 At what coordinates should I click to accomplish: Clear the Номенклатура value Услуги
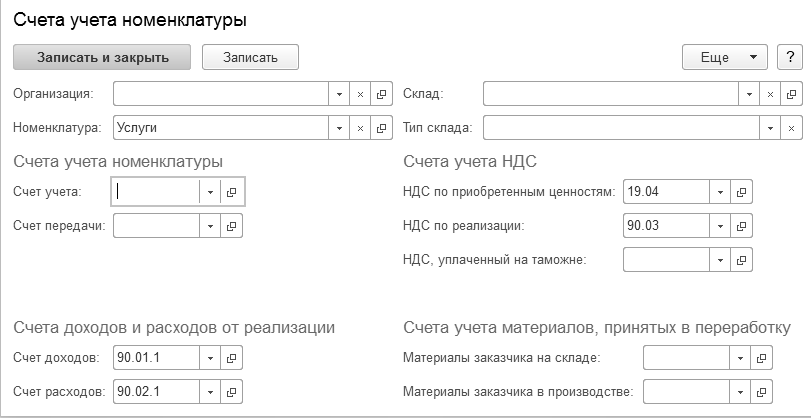coord(361,128)
